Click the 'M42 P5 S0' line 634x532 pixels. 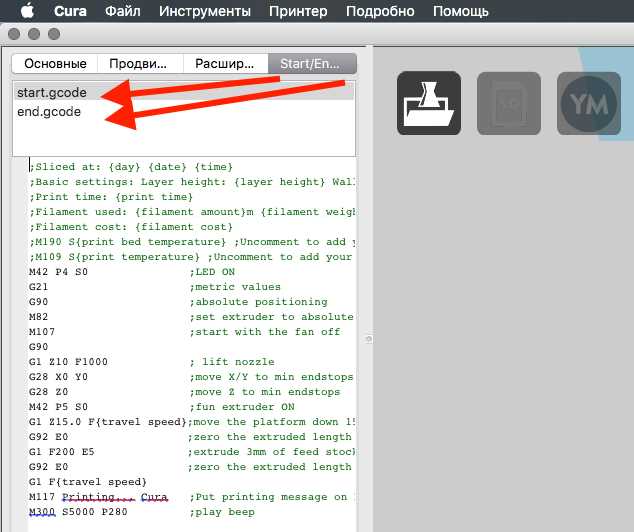pos(162,407)
